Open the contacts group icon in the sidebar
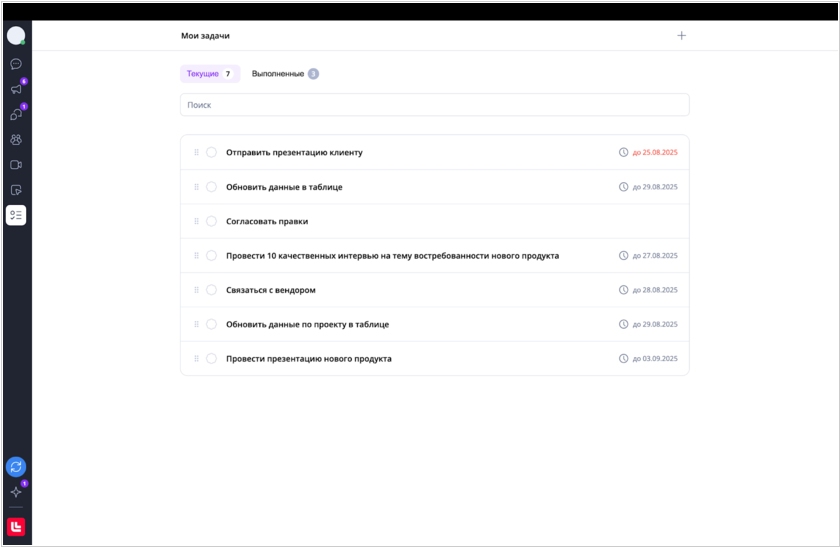Screen dimensions: 840x547 click(16, 140)
